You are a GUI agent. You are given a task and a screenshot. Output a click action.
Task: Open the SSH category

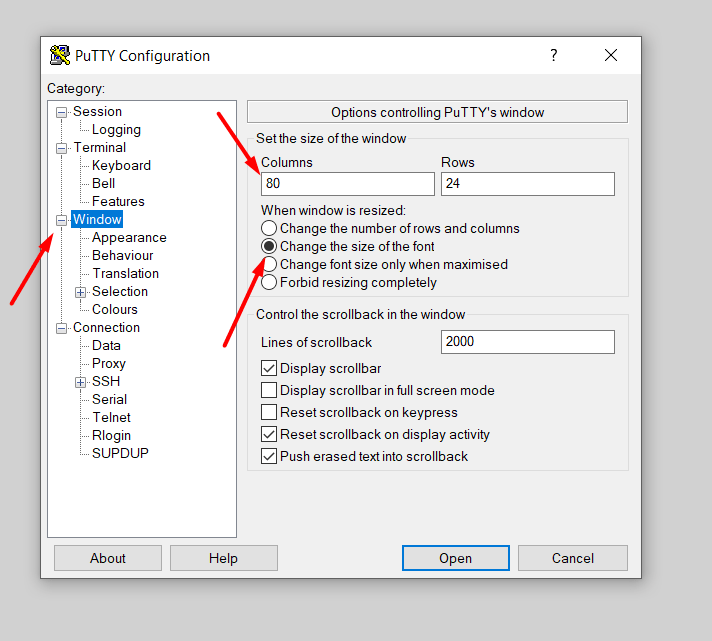click(x=106, y=381)
